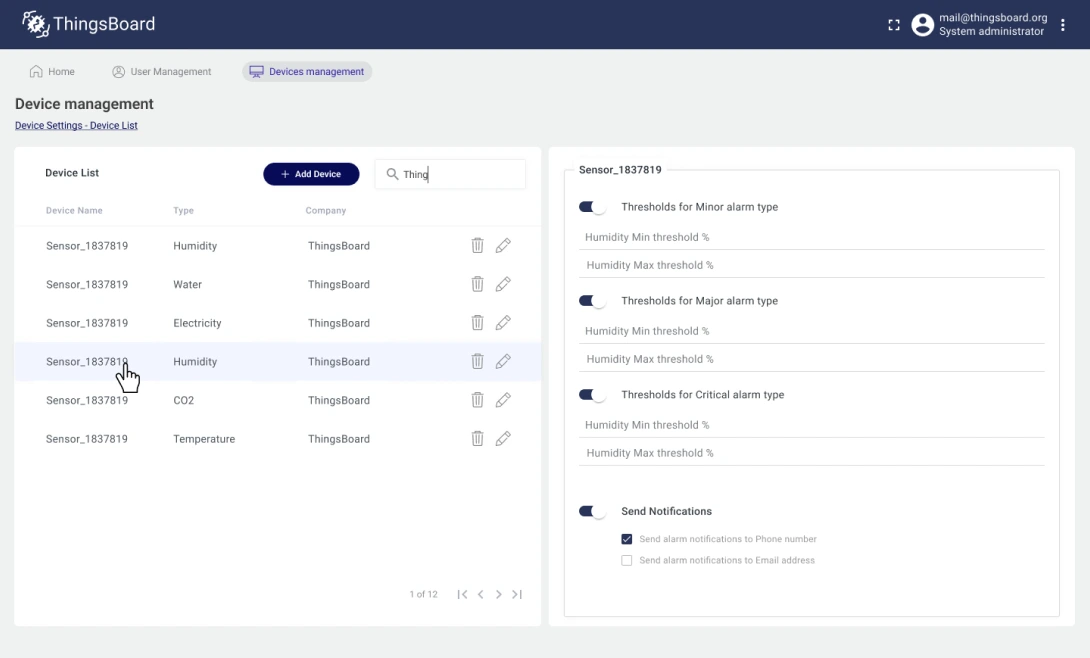Go to next page of device list
Screen dimensions: 1090x658
(x=498, y=595)
